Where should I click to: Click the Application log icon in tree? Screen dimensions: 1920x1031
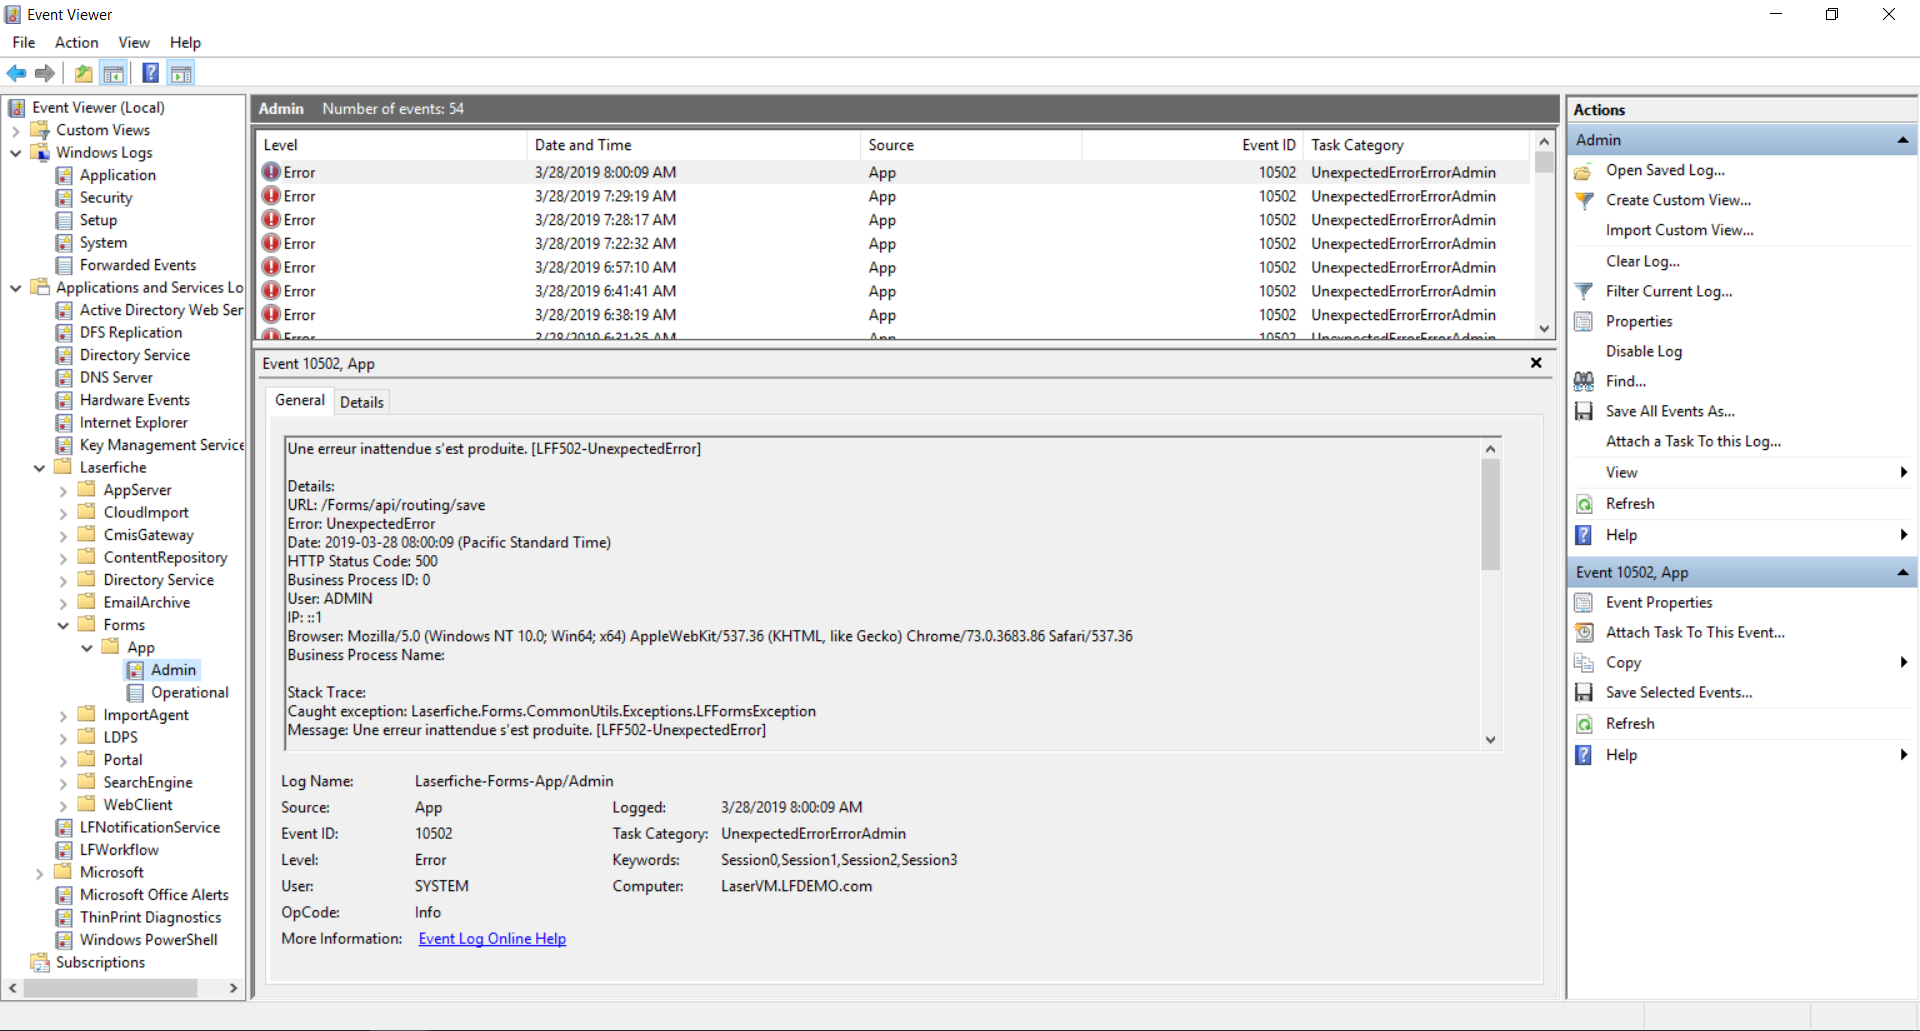(x=64, y=175)
